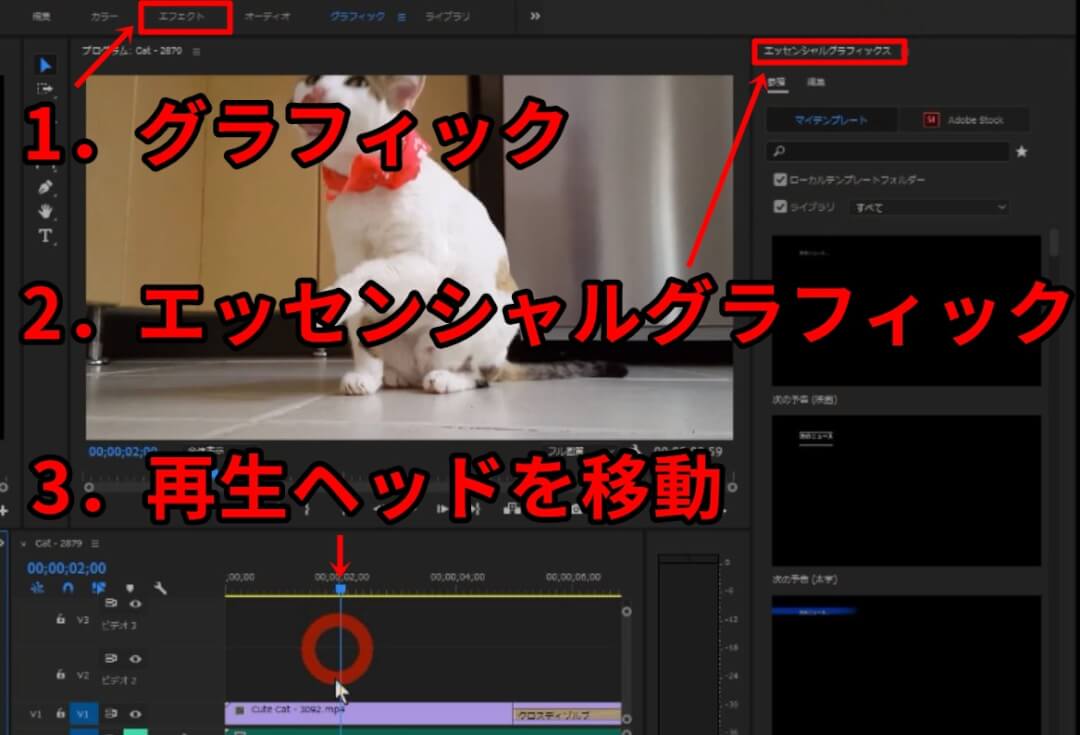
Task: Toggle nest-sequence insert icon in timeline
Action: pyautogui.click(x=37, y=588)
